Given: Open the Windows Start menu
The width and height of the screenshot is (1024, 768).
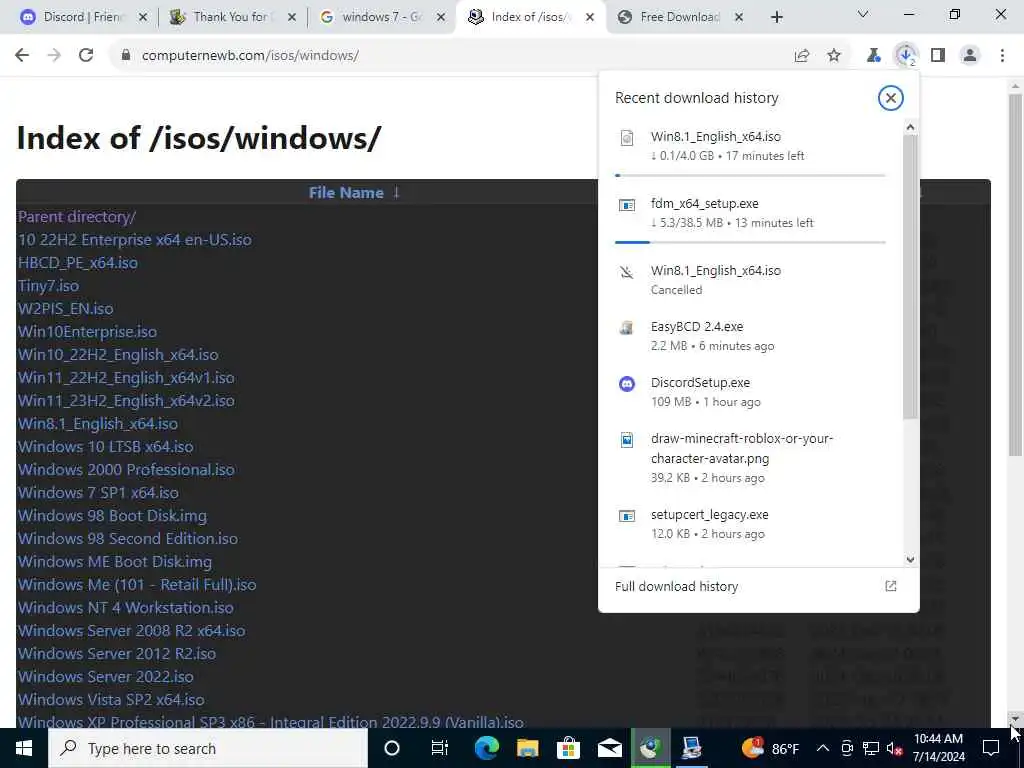Looking at the screenshot, I should pyautogui.click(x=24, y=748).
